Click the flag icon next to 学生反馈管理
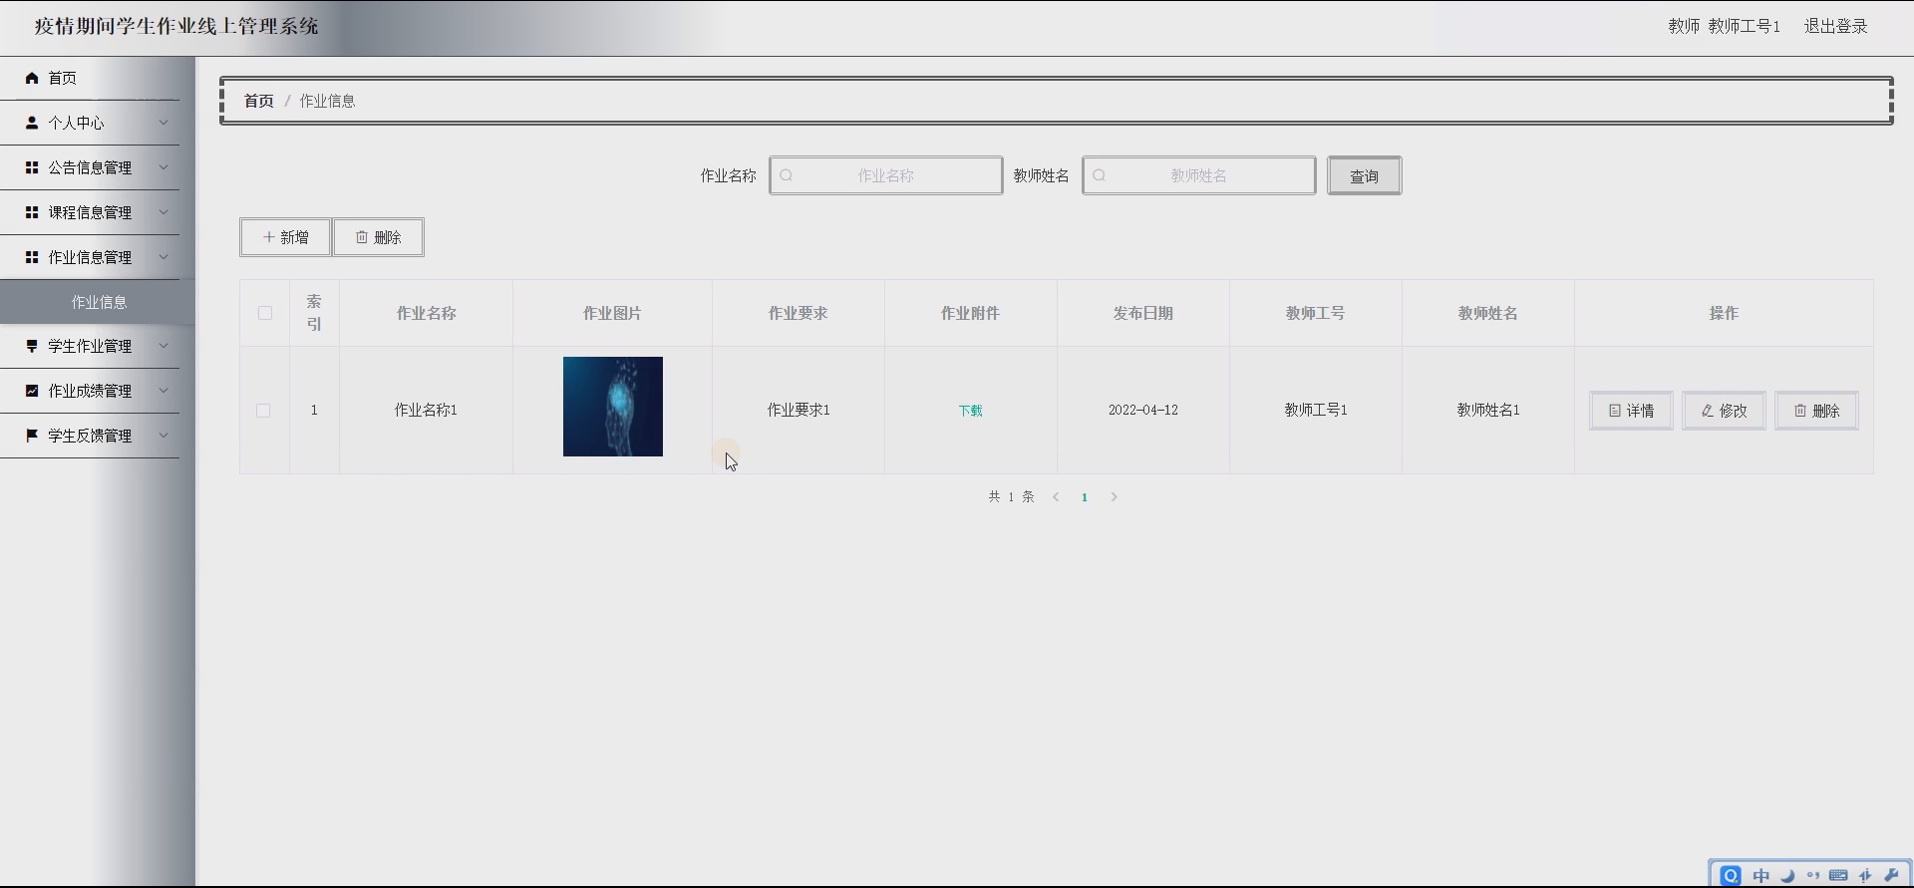This screenshot has height=888, width=1914. [x=32, y=436]
